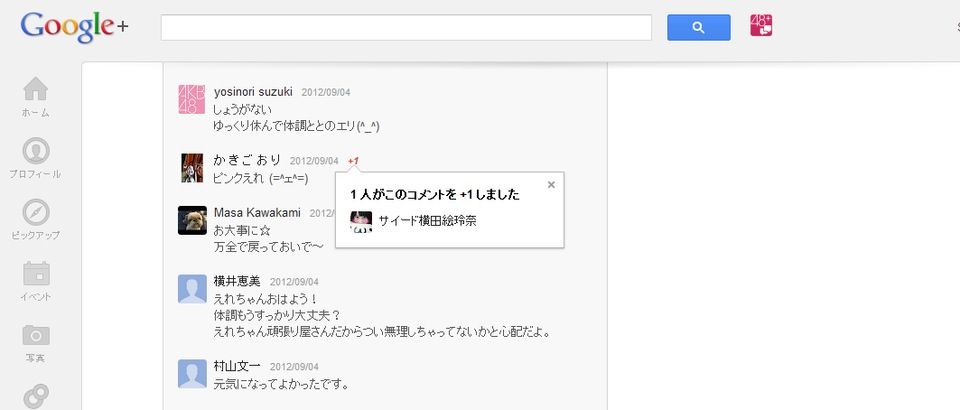This screenshot has width=960, height=410.
Task: Close the +1 popup with the X
Action: click(x=551, y=184)
